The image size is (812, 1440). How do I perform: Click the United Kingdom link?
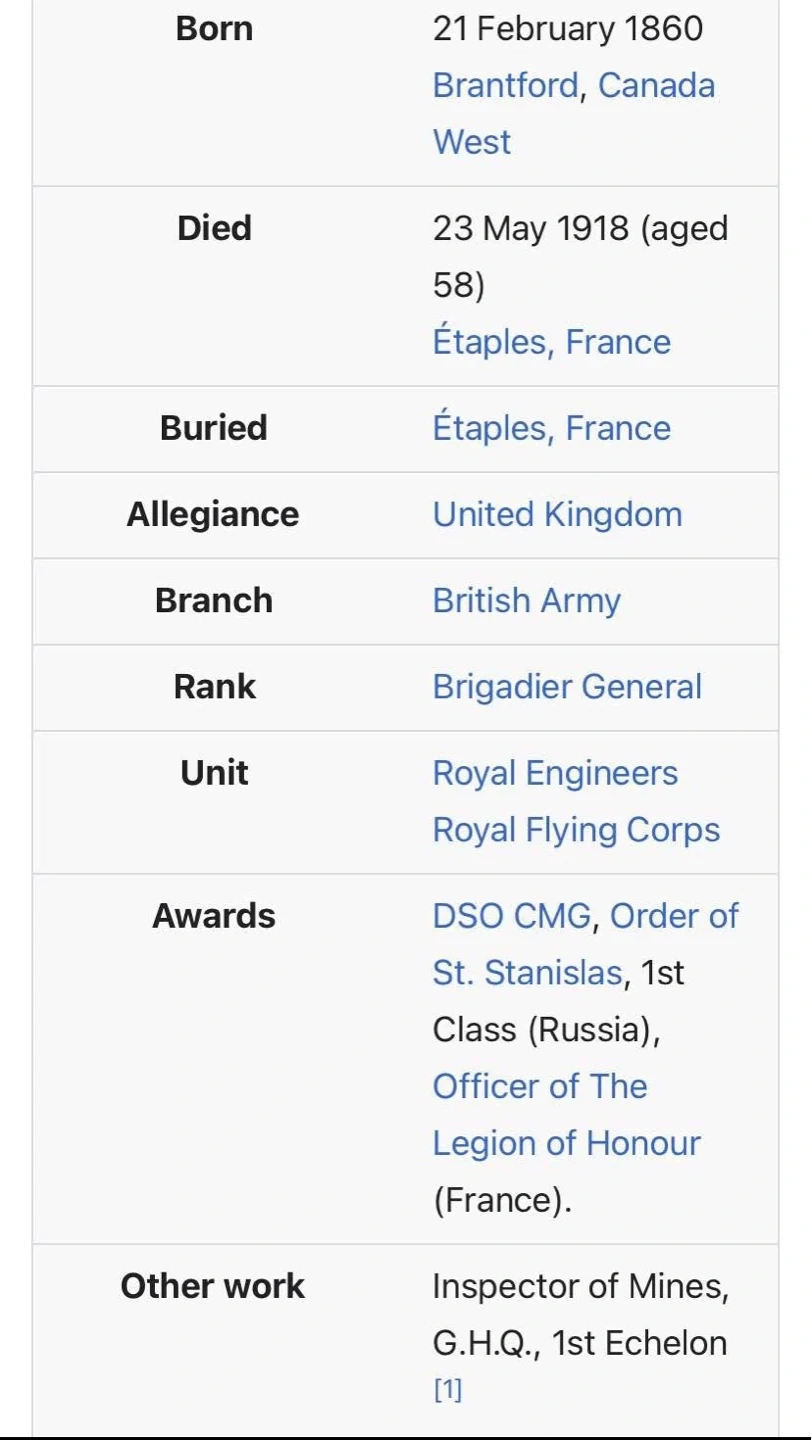(557, 514)
